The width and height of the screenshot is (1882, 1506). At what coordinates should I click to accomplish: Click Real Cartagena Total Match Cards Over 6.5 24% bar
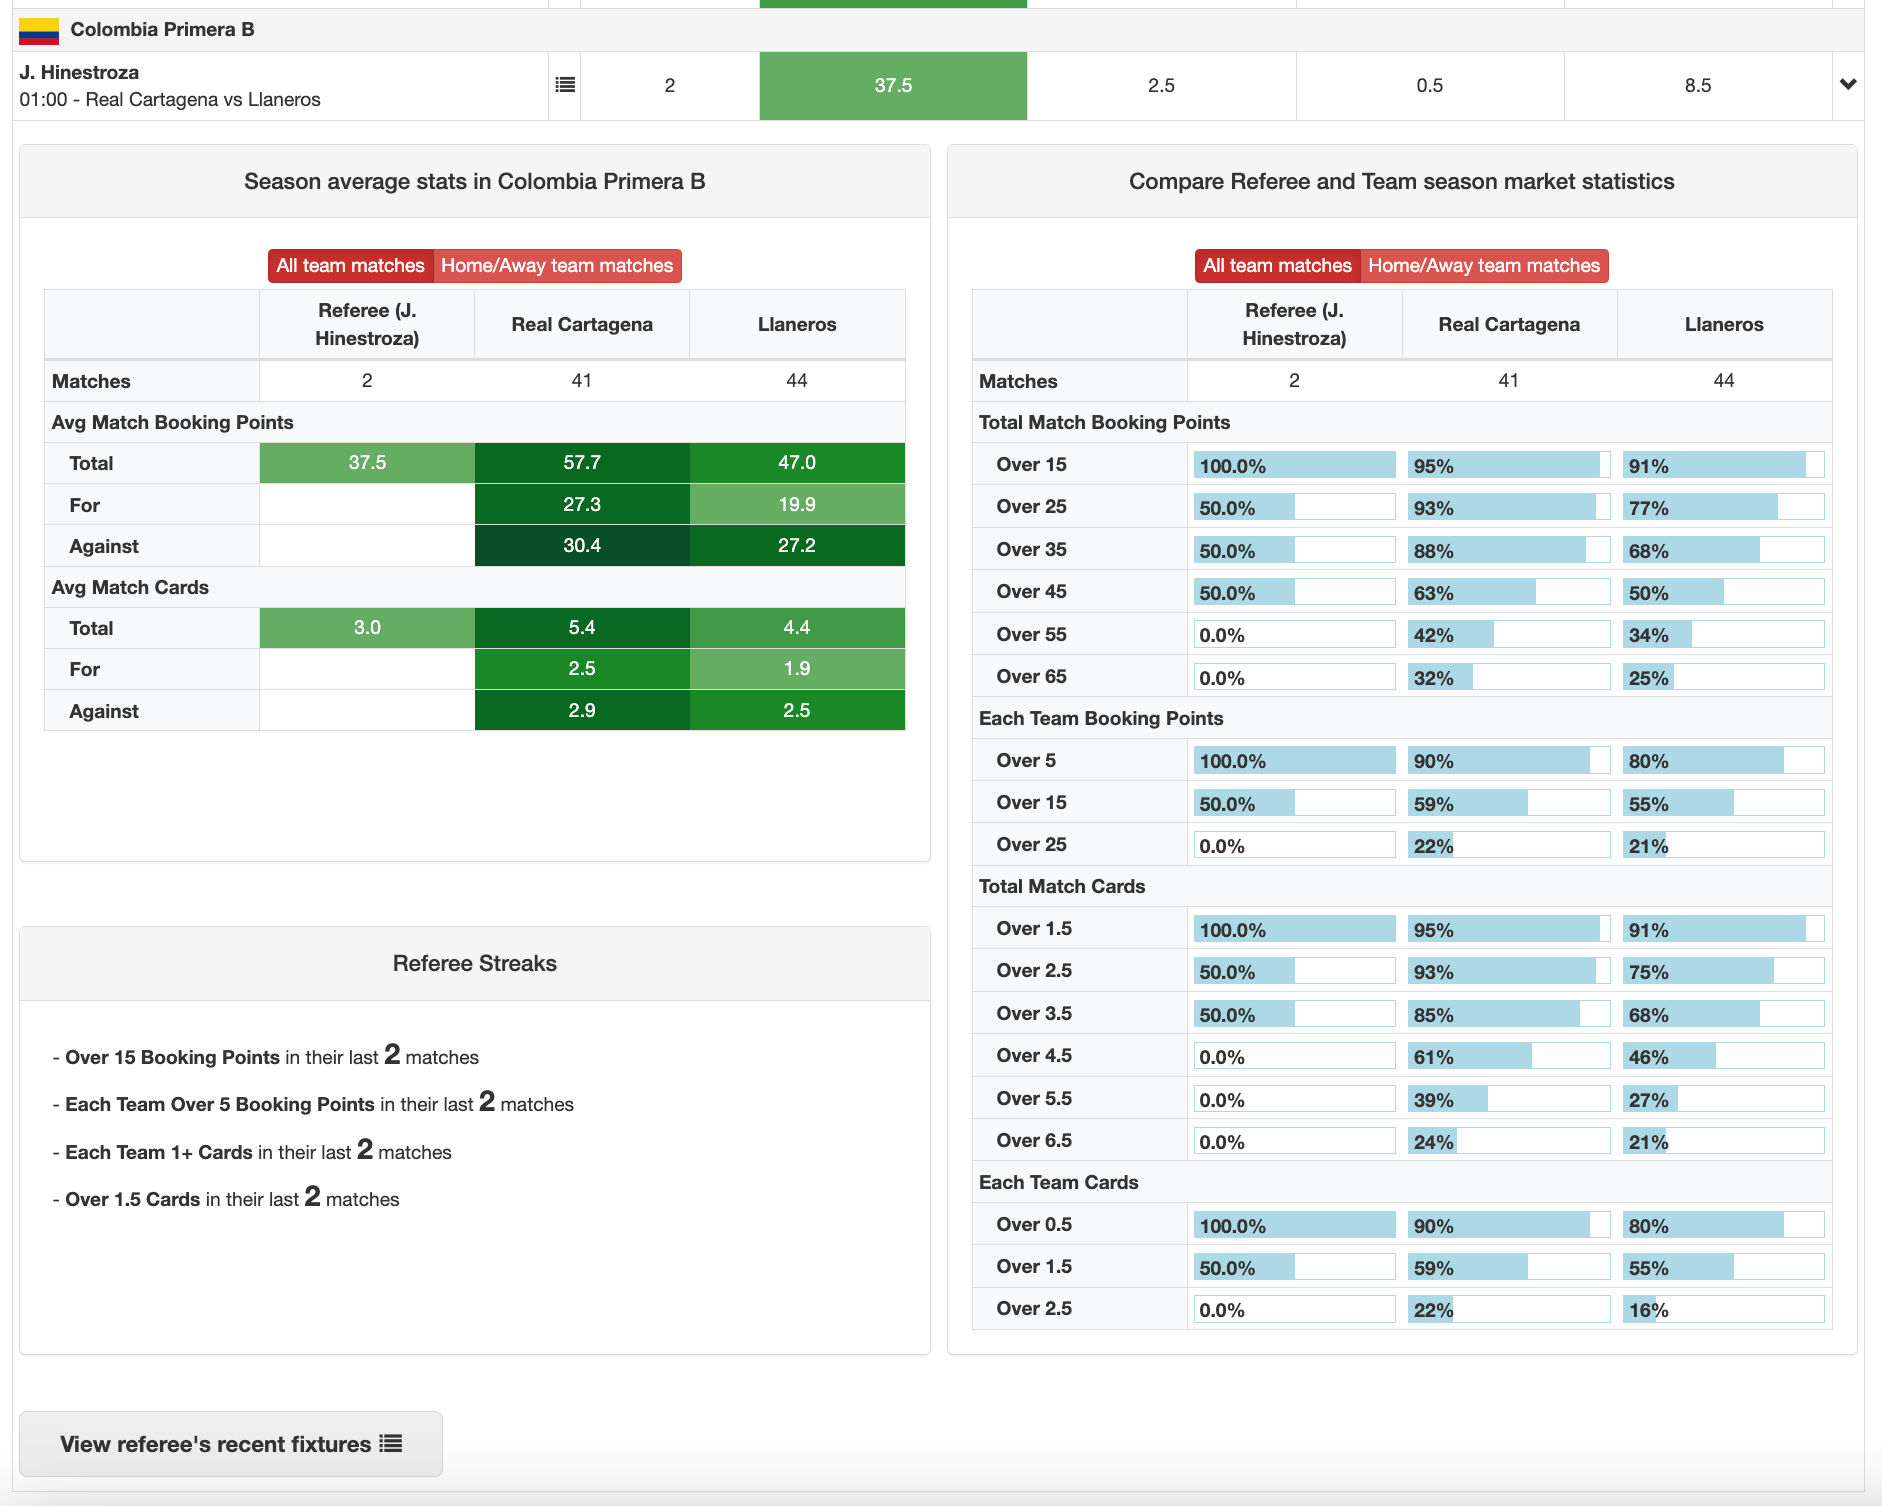coord(1509,1141)
